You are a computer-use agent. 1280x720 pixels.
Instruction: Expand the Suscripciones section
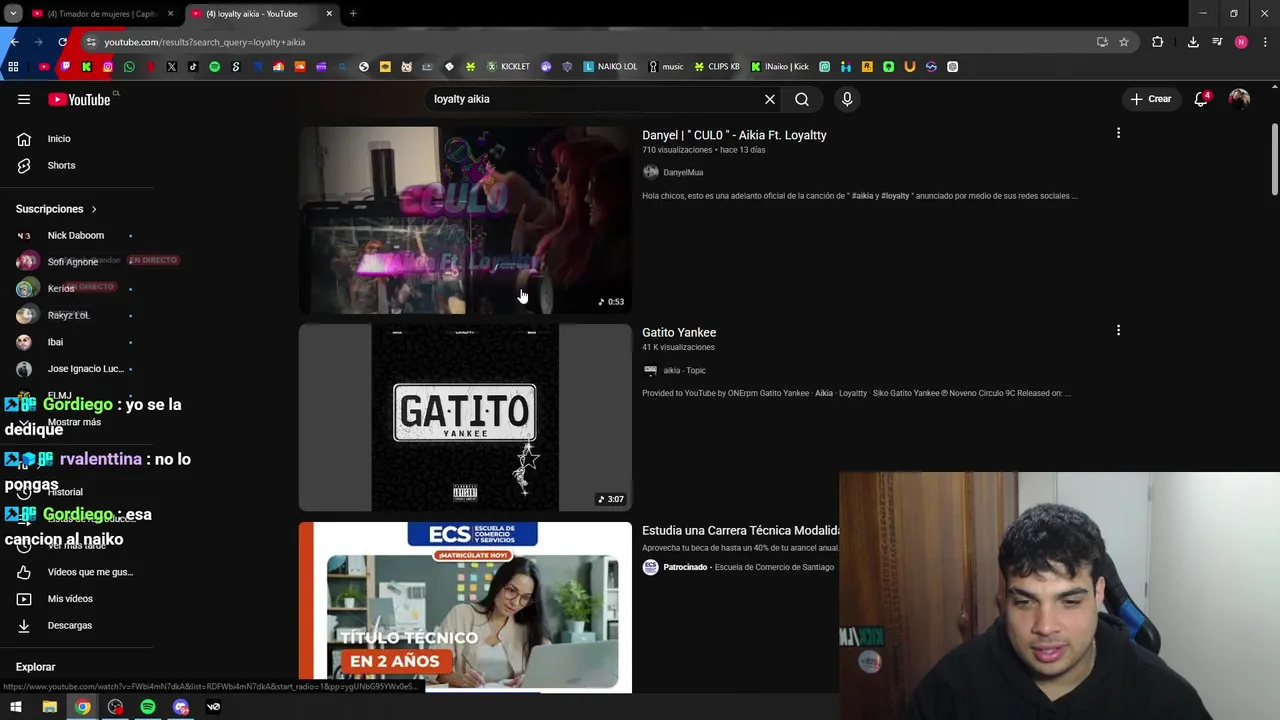pyautogui.click(x=56, y=209)
